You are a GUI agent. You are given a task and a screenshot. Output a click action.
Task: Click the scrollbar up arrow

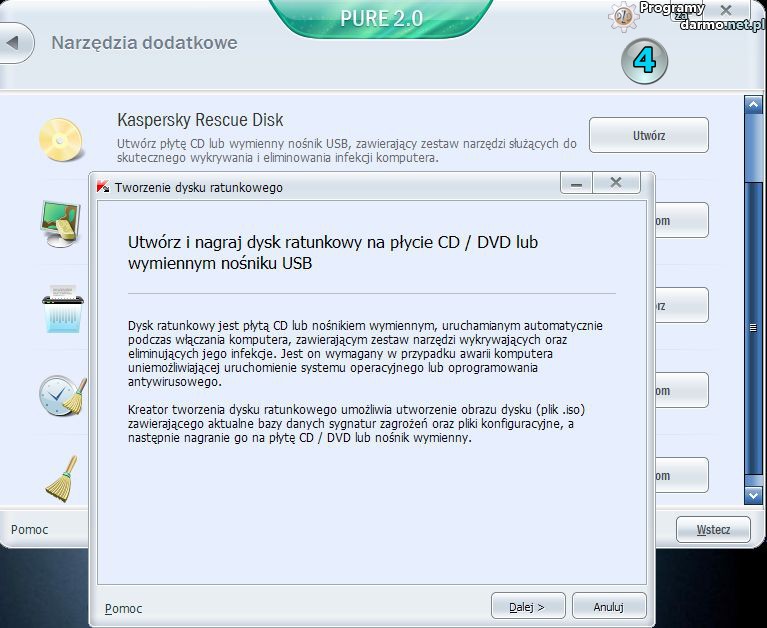coord(753,104)
